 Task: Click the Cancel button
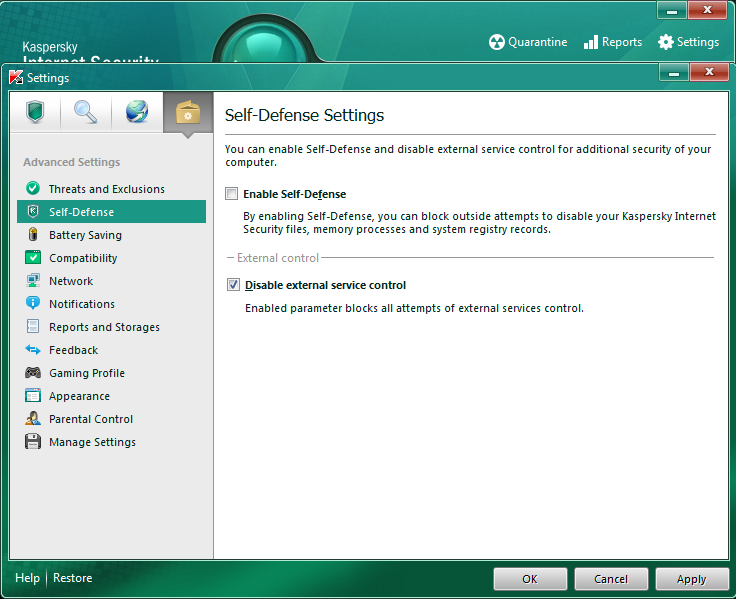611,579
